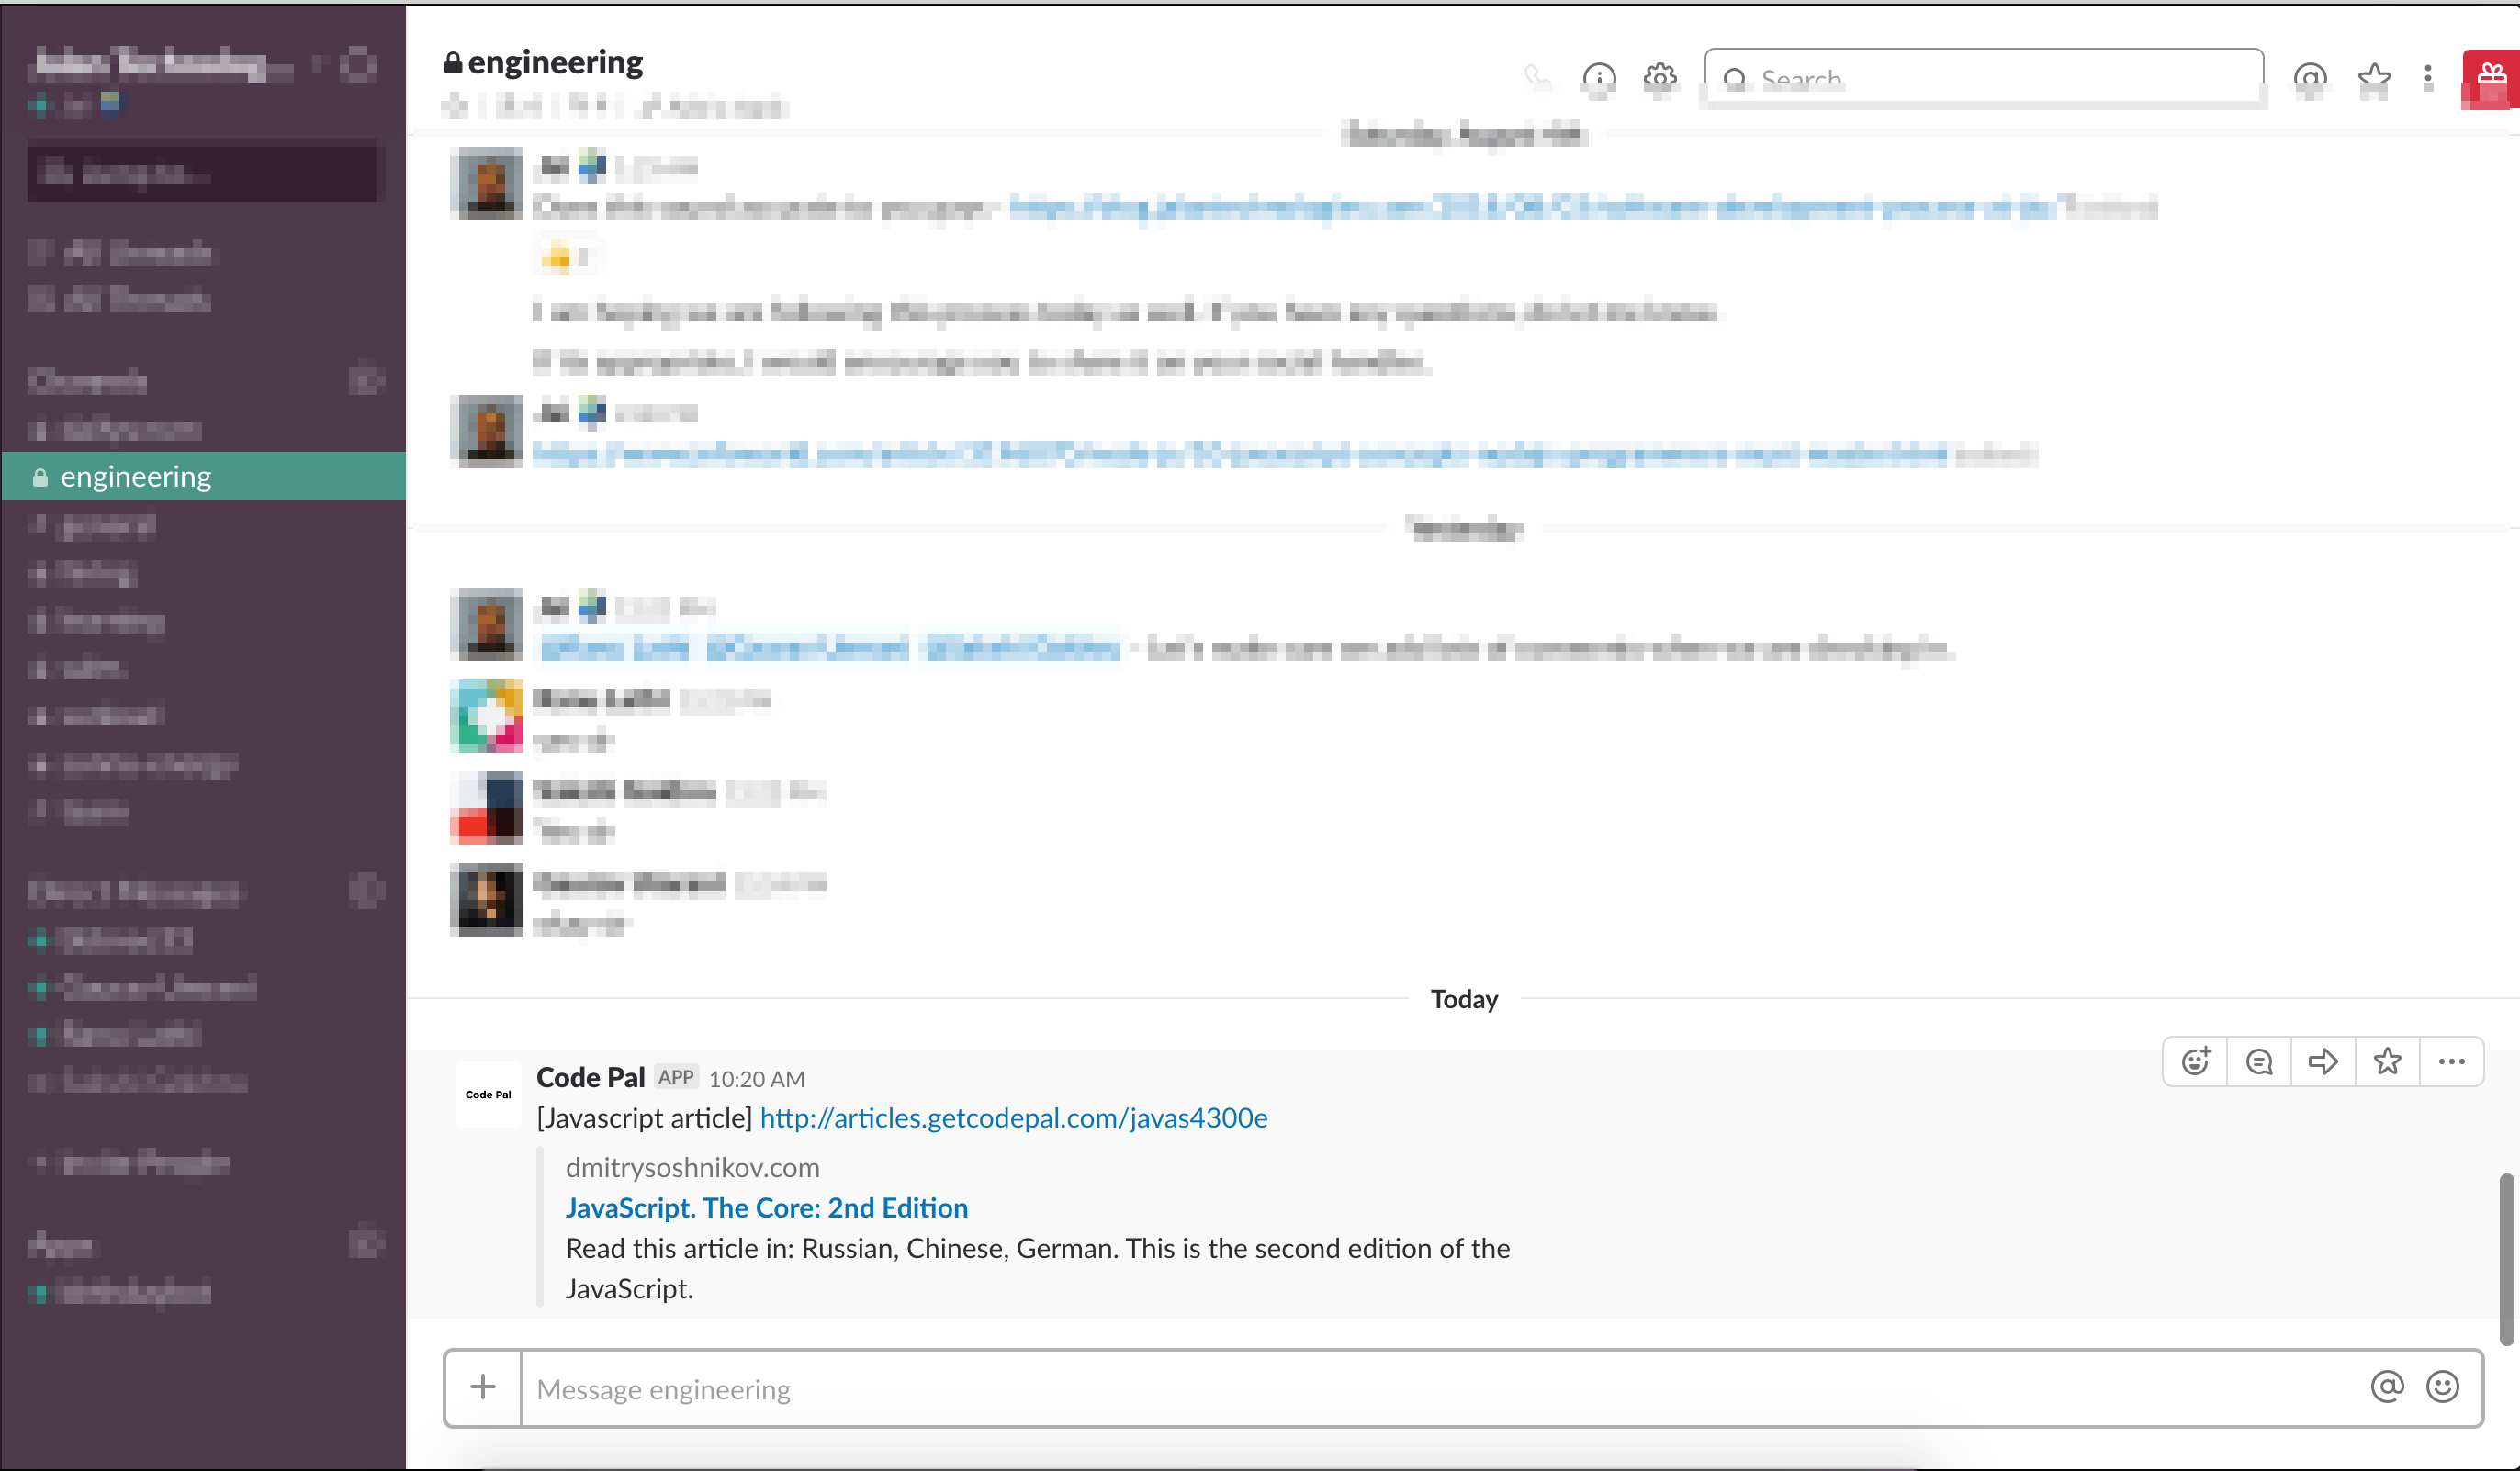Select the engineering channel in sidebar
This screenshot has height=1471, width=2520.
point(136,476)
